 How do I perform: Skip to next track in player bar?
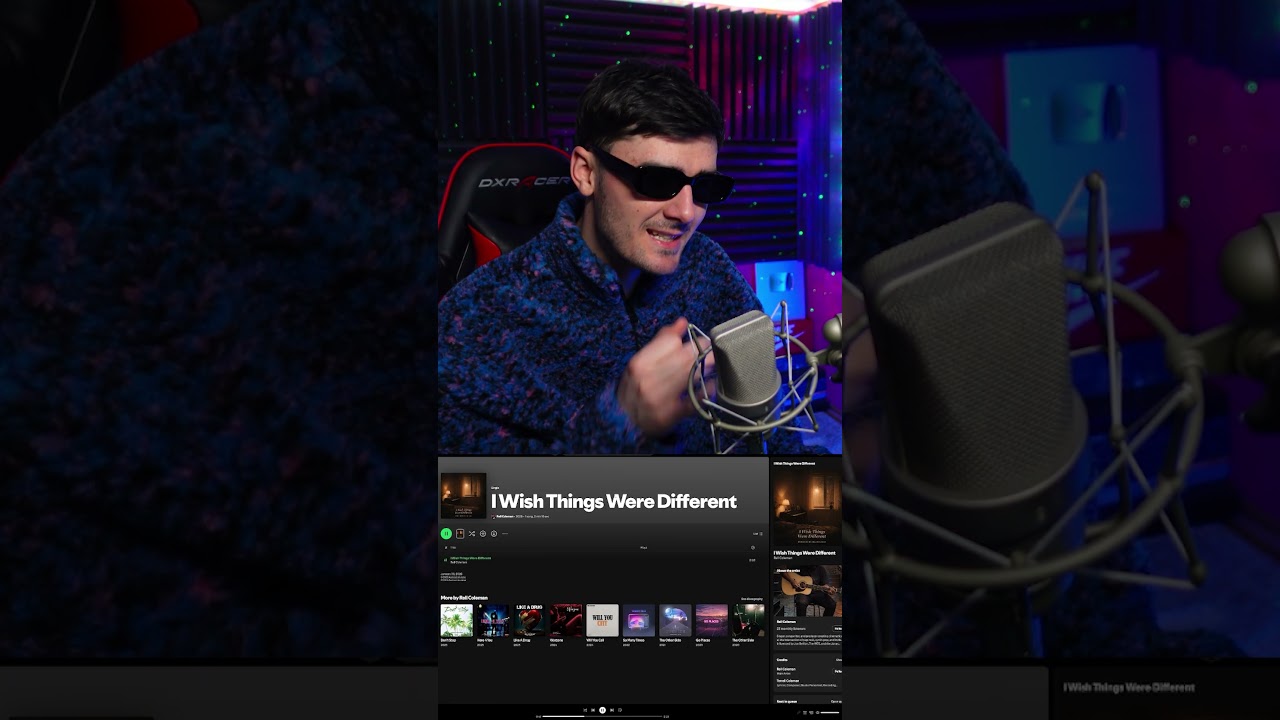[x=612, y=710]
